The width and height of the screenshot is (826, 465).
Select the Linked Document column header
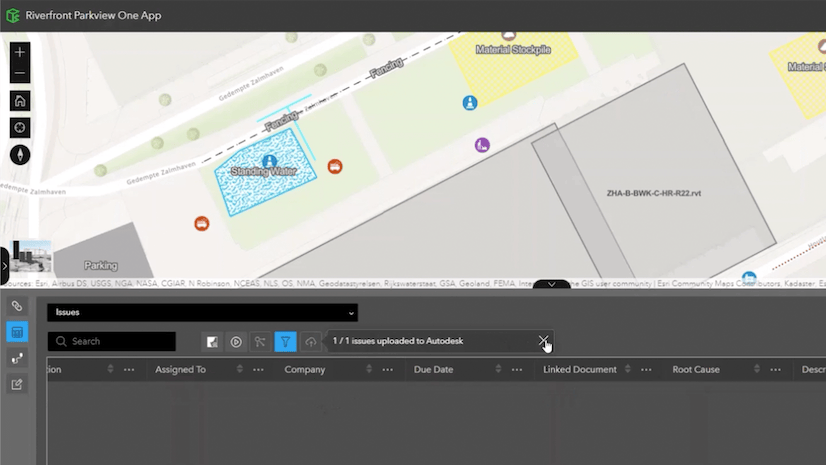579,370
